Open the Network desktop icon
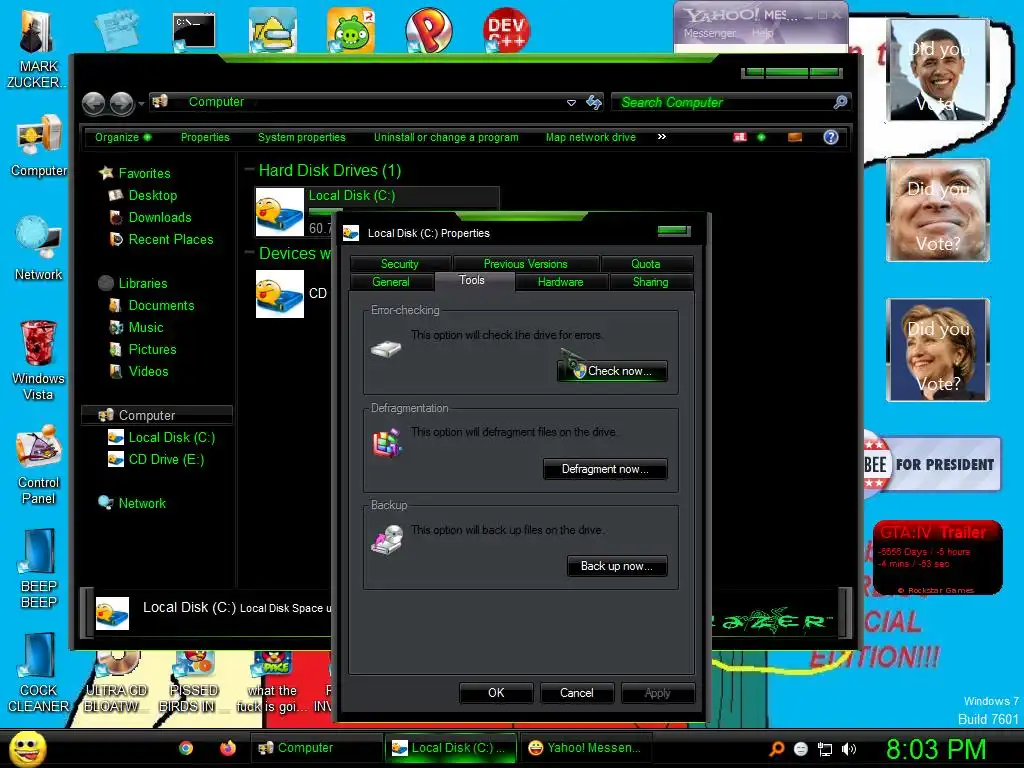1024x768 pixels. click(39, 249)
